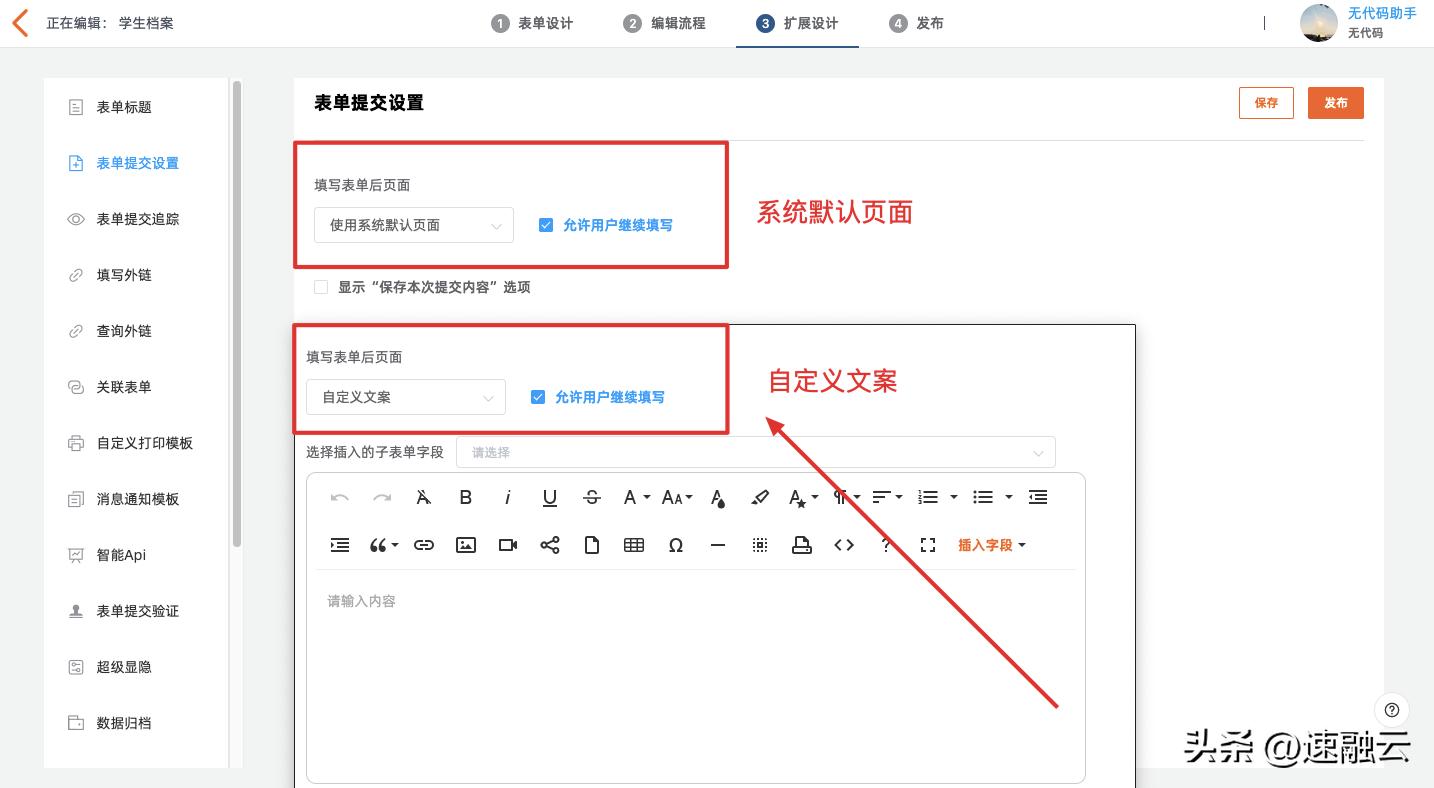Screen dimensions: 1434x788
Task: Select 表单提交追踪 in the left sidebar
Action: click(138, 219)
